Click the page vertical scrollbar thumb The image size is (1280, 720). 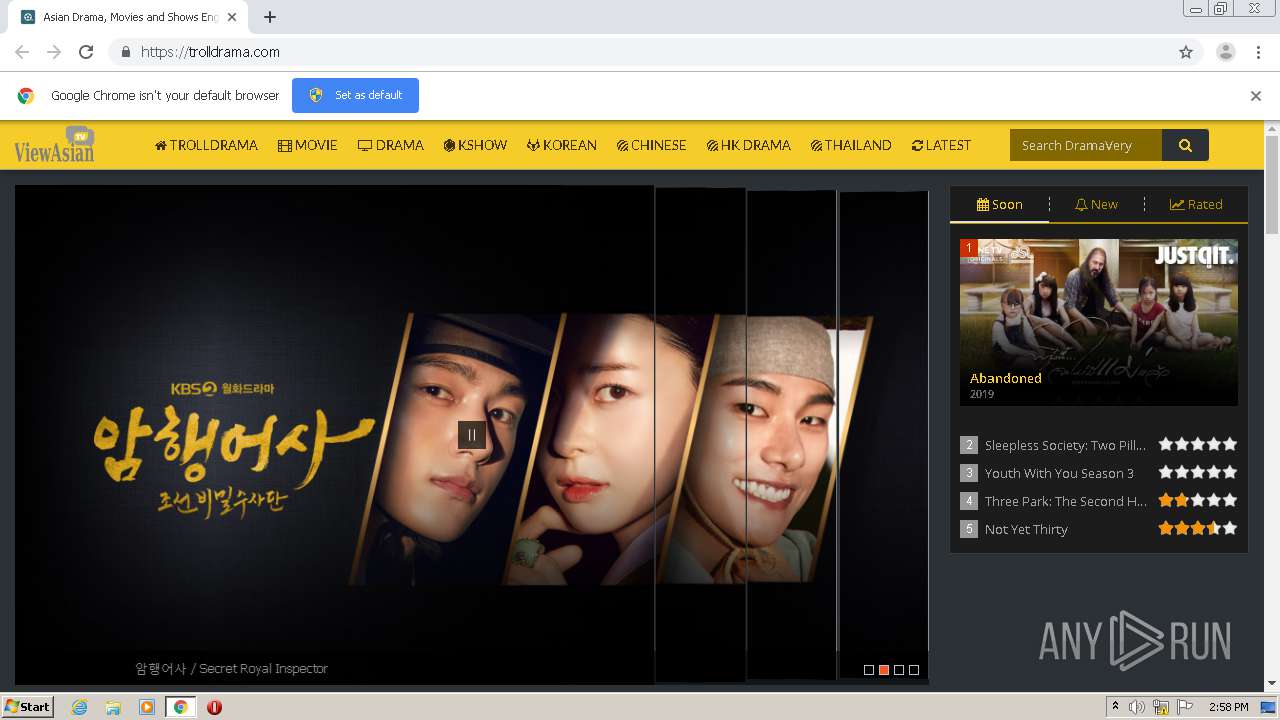1272,185
